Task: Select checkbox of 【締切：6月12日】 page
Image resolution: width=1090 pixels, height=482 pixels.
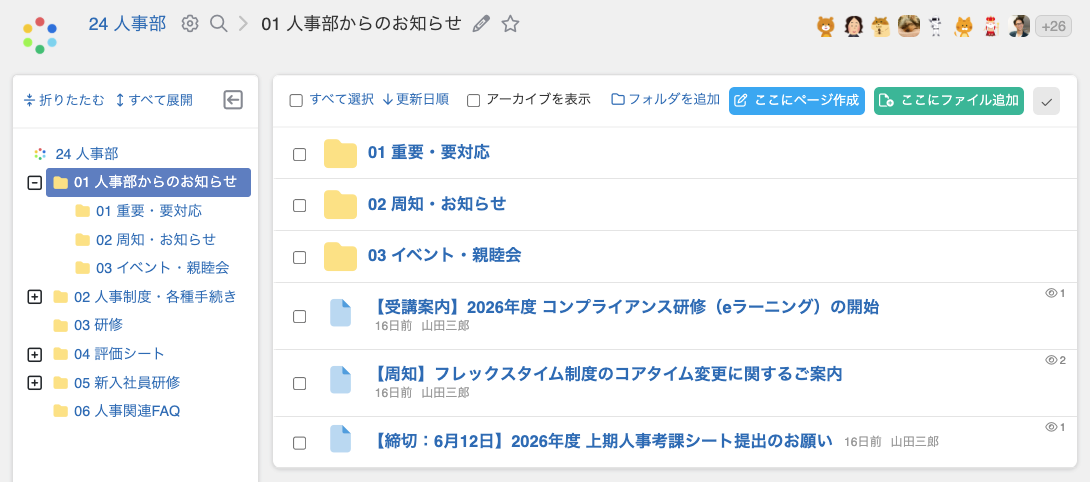Action: pyautogui.click(x=300, y=442)
